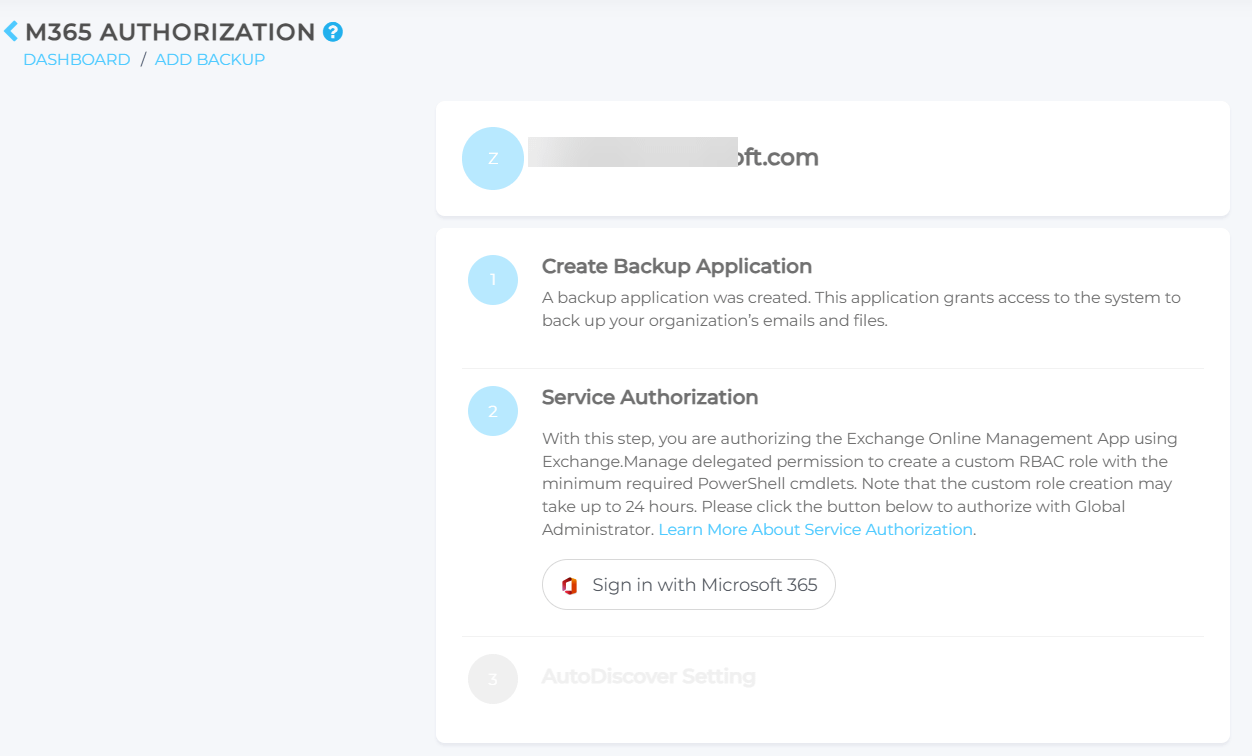Screen dimensions: 1252x756
Task: Click the back arrow chevron
Action: tap(11, 30)
